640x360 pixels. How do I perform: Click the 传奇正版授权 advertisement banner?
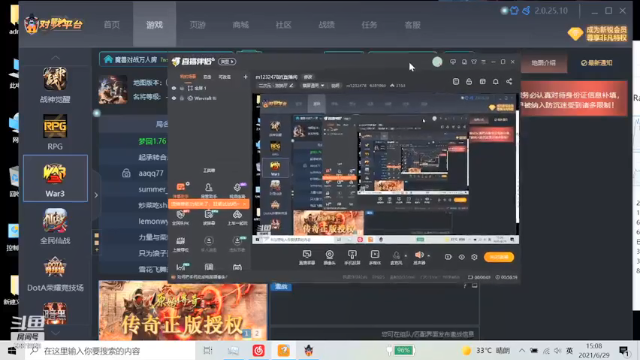point(183,310)
